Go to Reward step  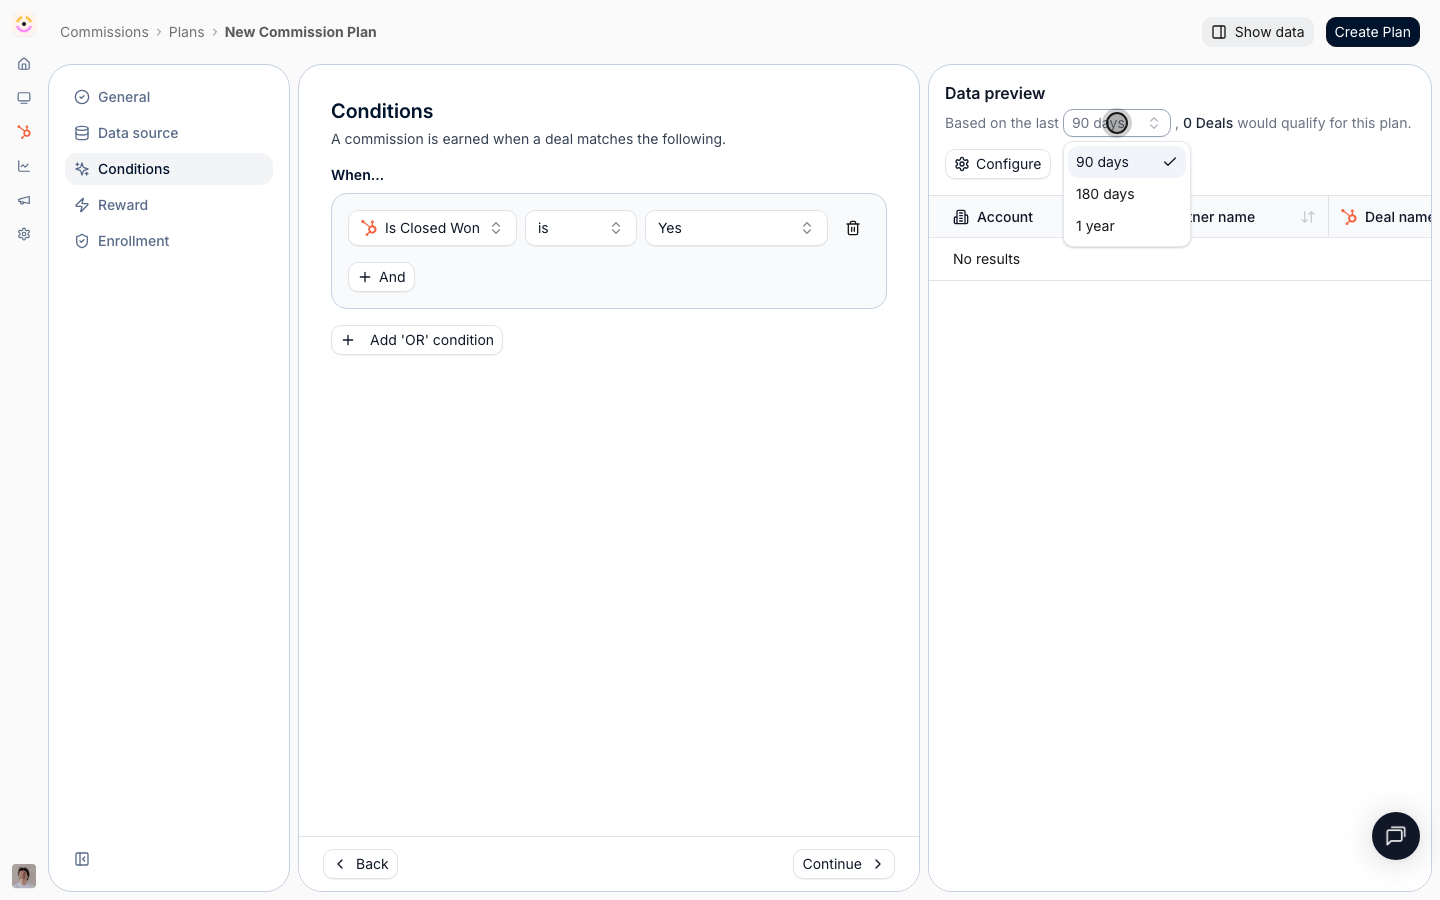pos(169,205)
